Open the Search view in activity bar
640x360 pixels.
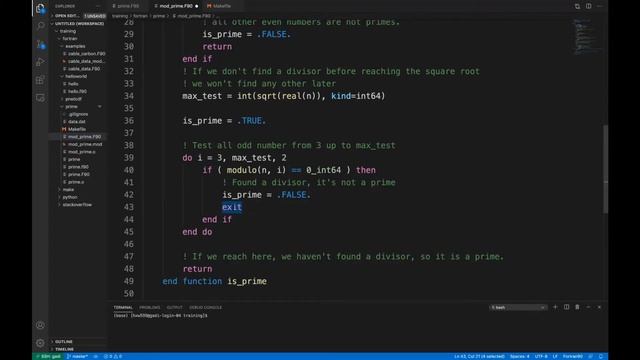40,26
